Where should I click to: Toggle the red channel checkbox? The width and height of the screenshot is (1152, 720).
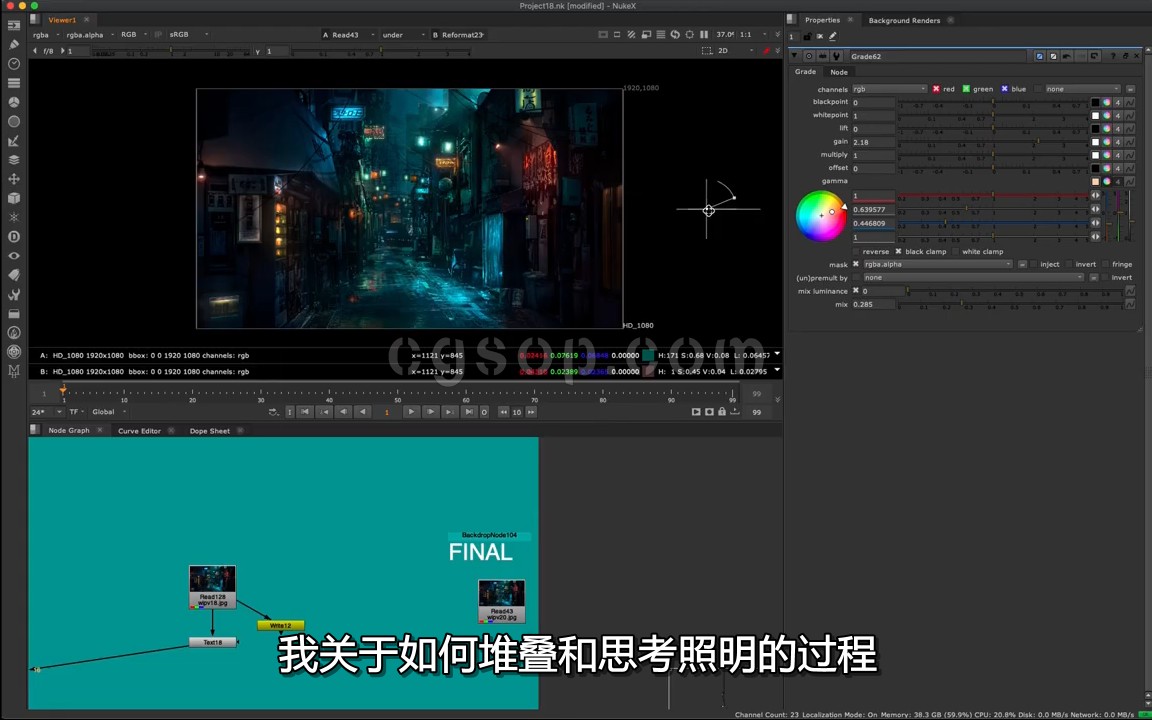[x=936, y=89]
